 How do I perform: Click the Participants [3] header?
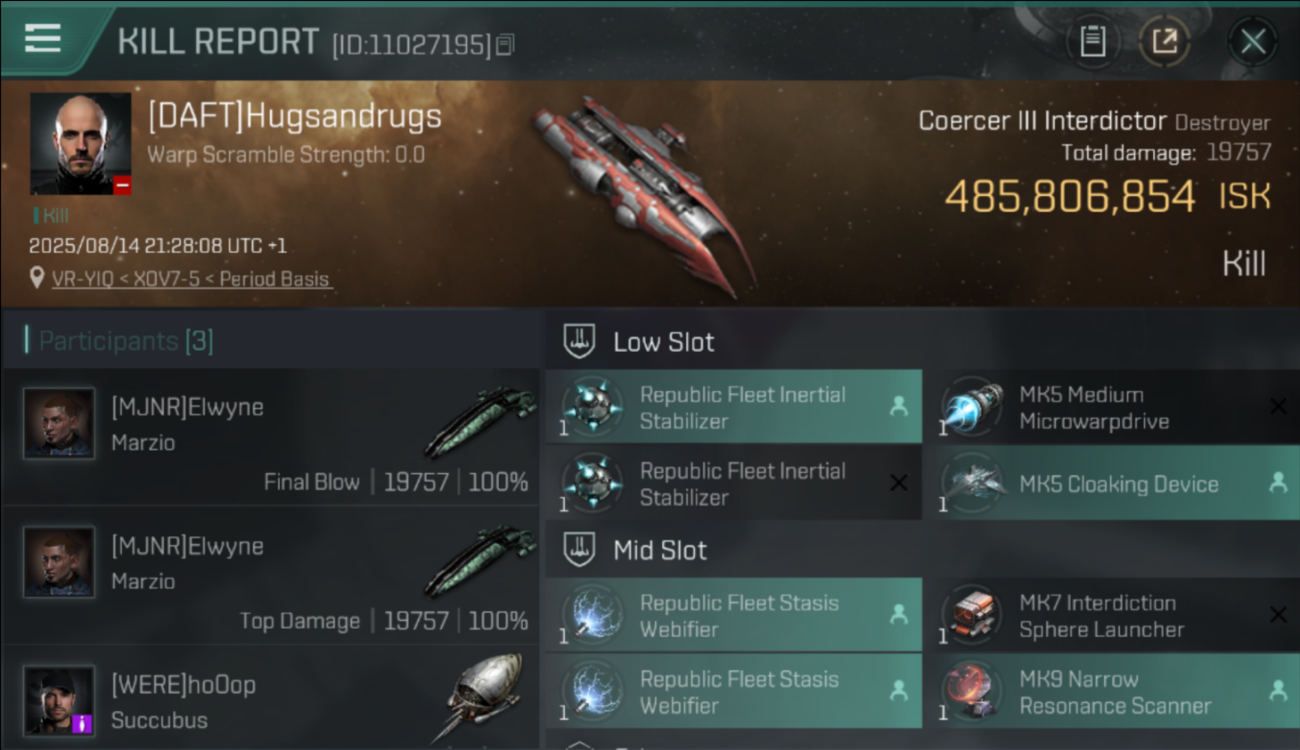click(x=120, y=341)
